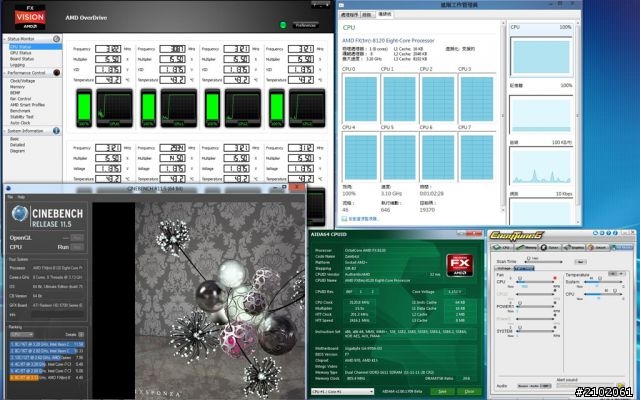Open Basic under System Information
640x400 pixels.
coord(15,139)
